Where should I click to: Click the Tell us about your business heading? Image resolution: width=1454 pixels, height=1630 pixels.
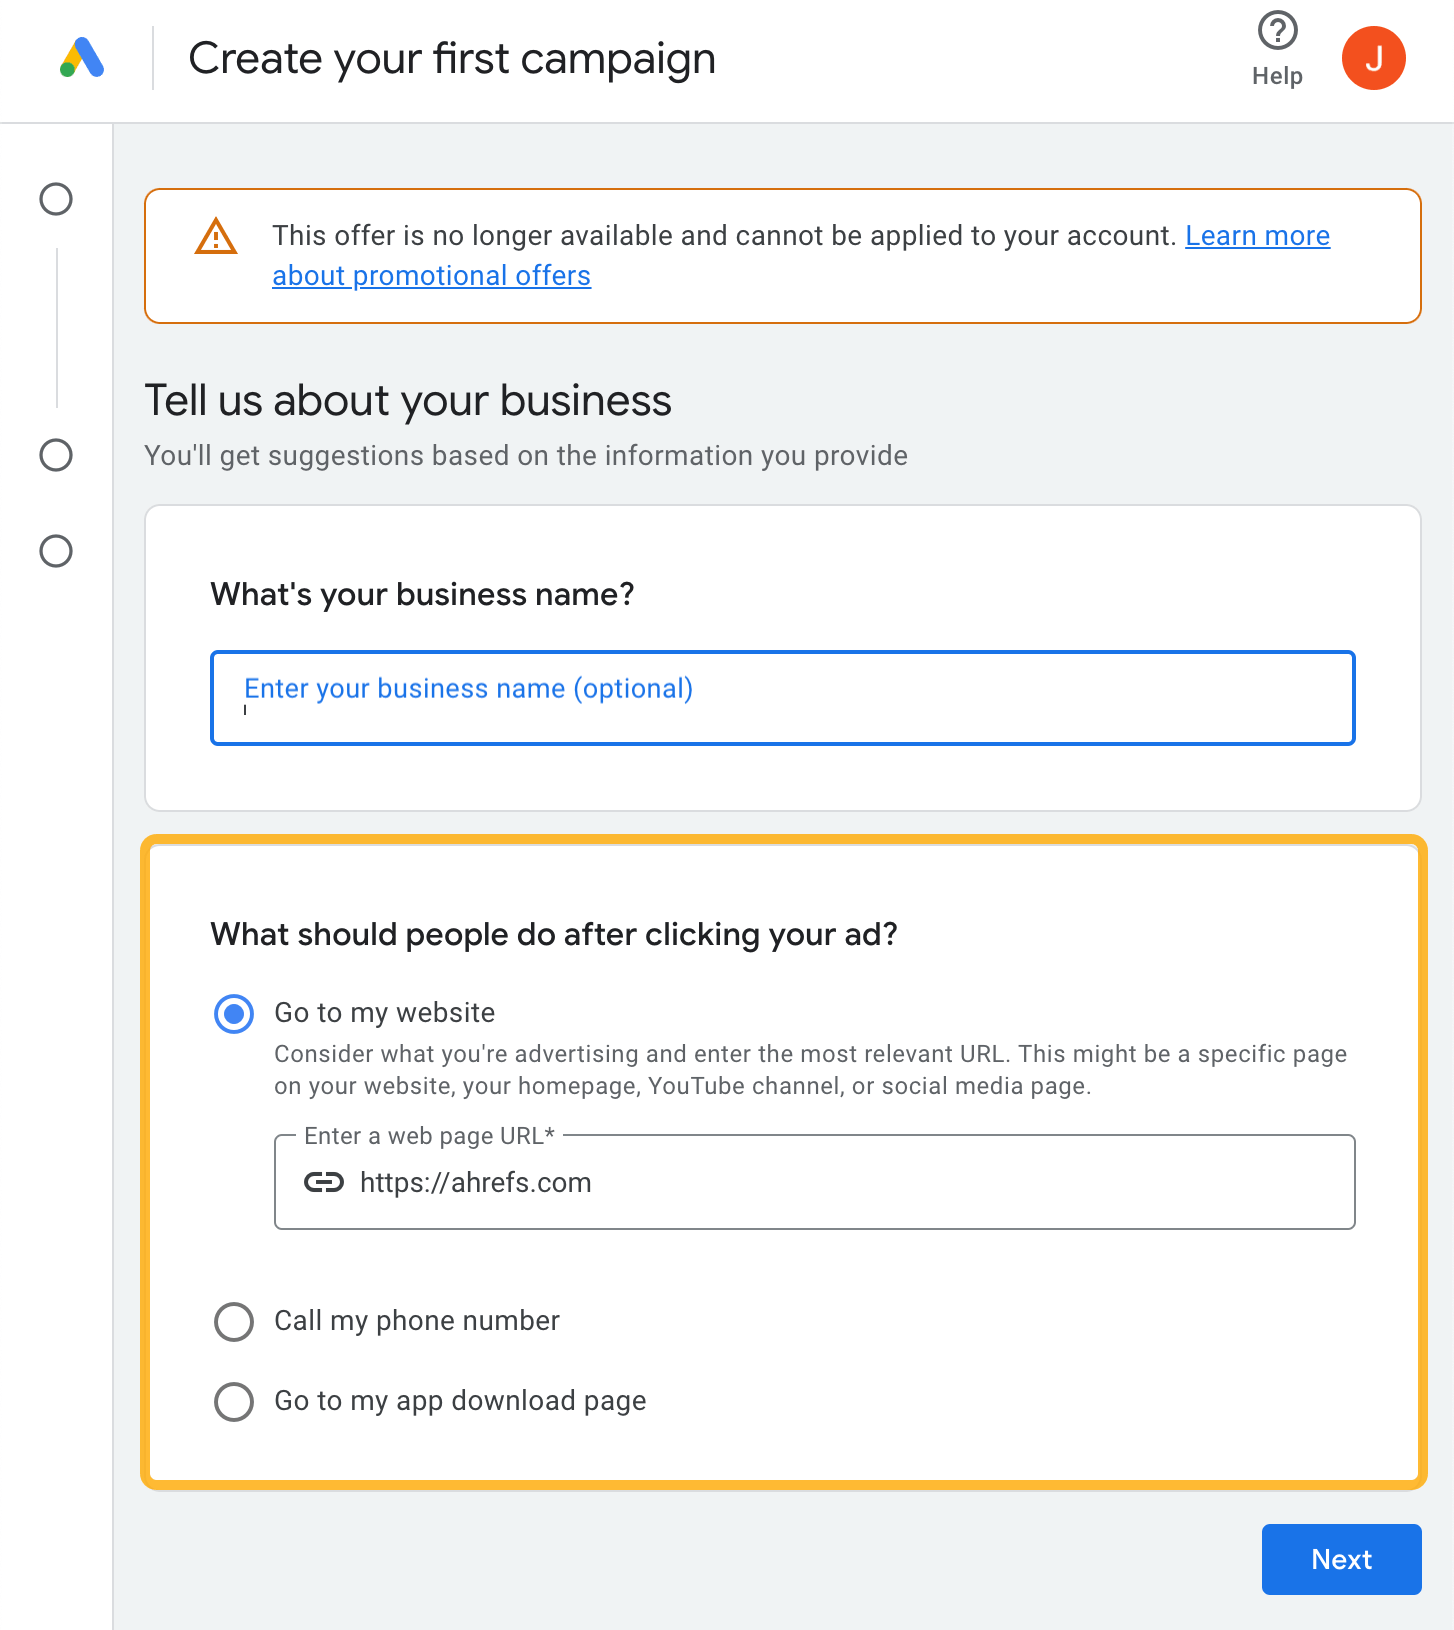pos(408,400)
